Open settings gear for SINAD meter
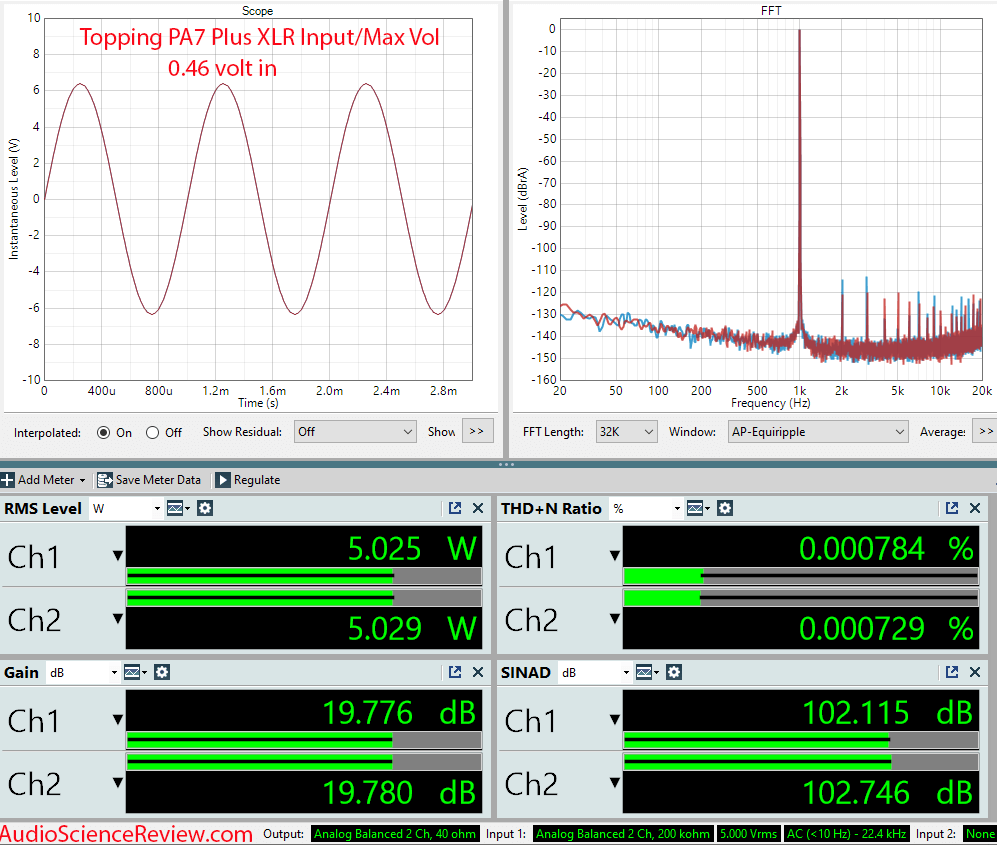This screenshot has height=845, width=997. click(674, 672)
